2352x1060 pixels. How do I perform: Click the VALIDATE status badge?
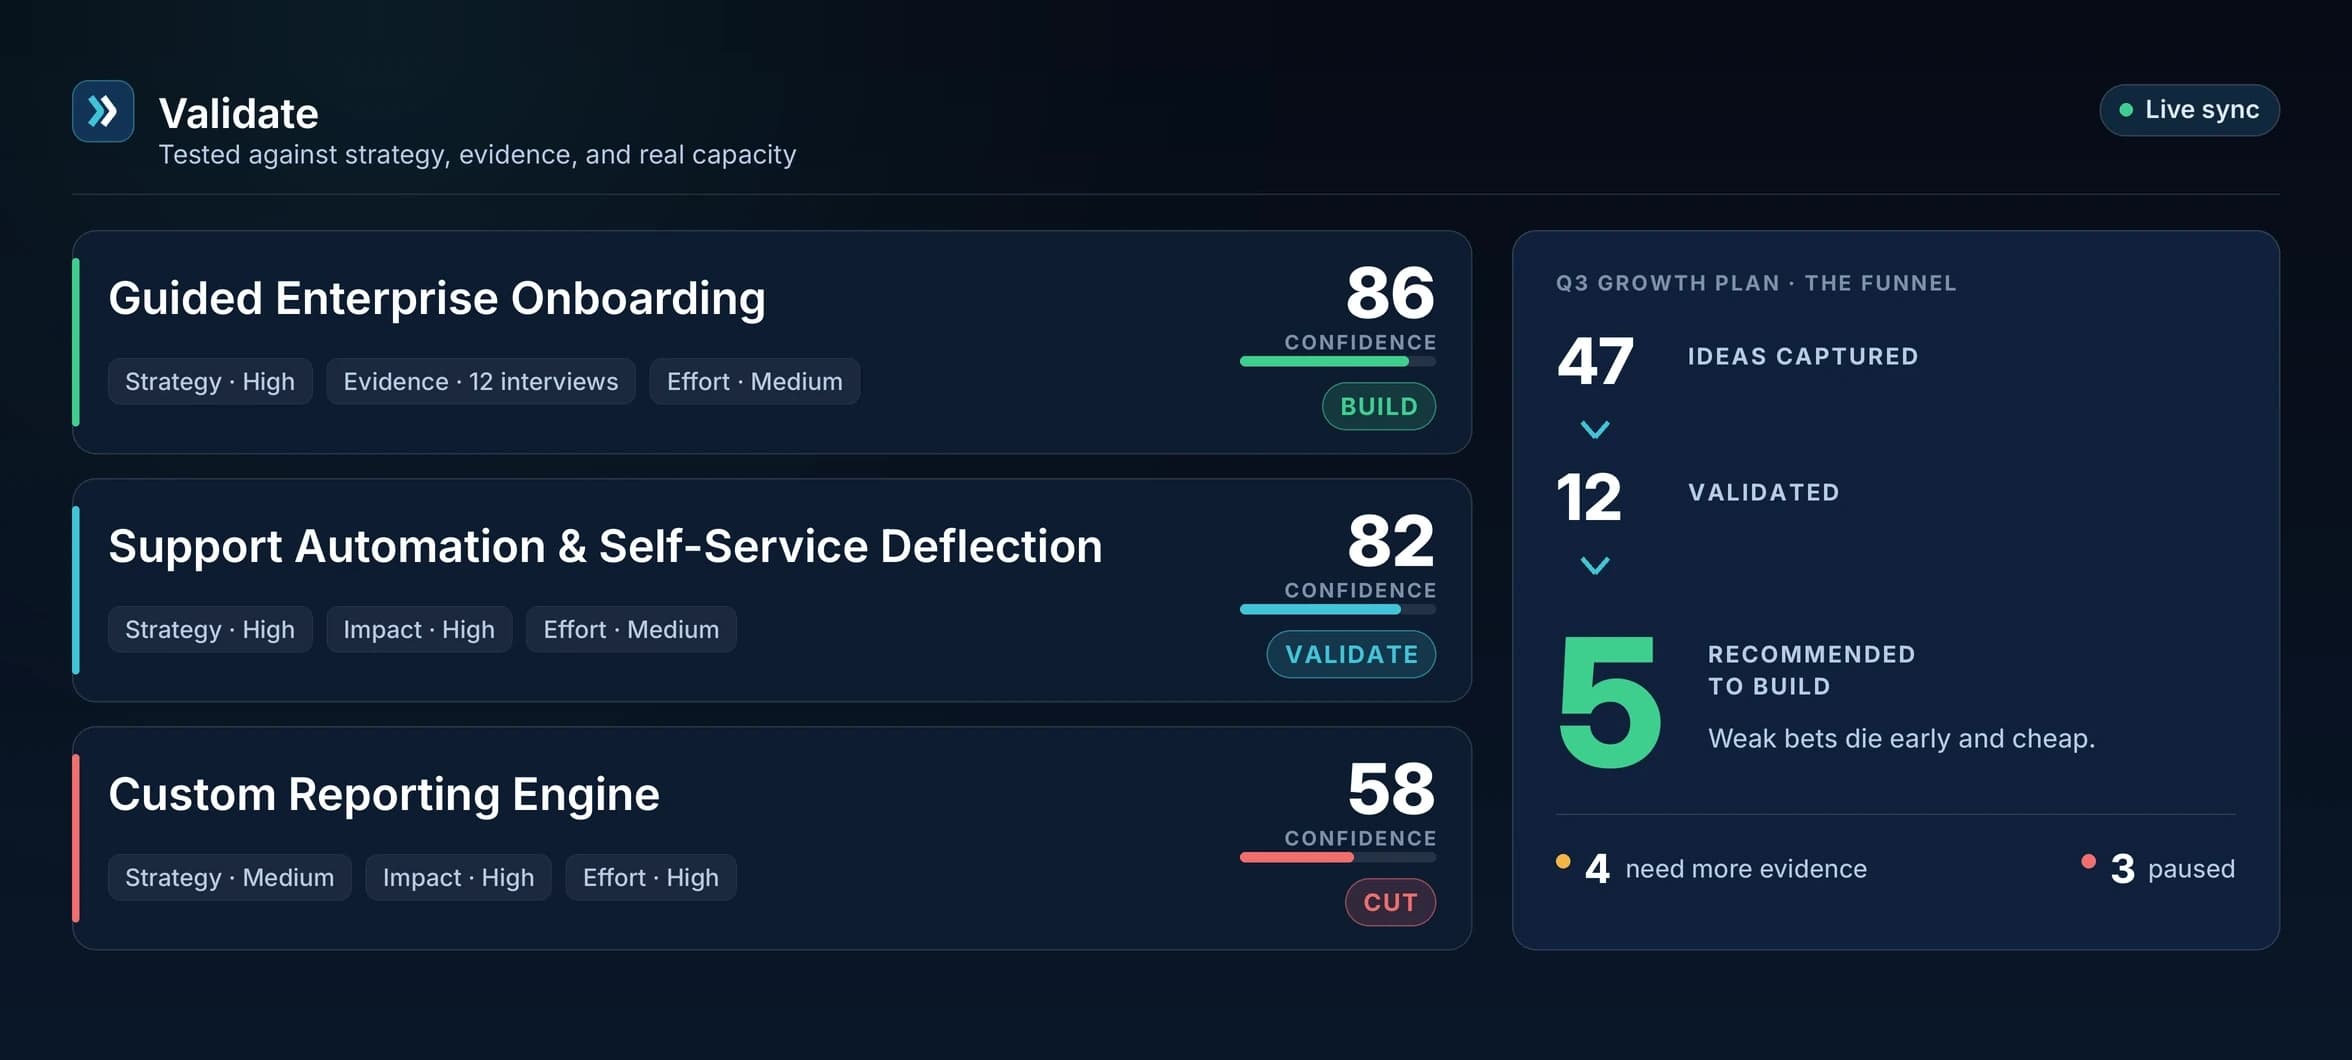[1351, 654]
